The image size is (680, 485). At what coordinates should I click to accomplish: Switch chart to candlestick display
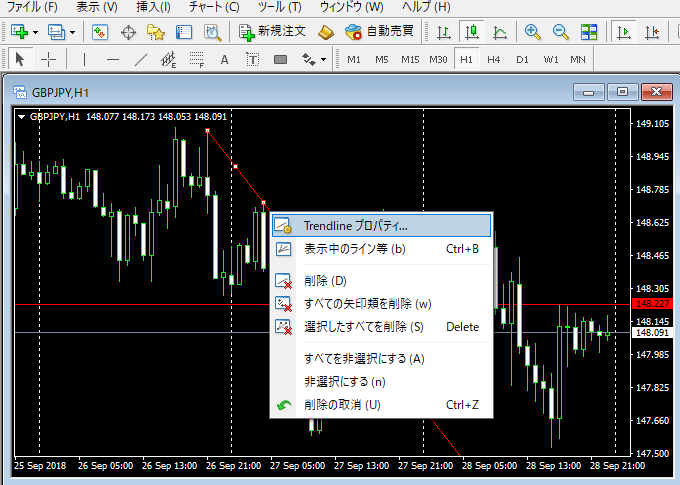point(470,33)
